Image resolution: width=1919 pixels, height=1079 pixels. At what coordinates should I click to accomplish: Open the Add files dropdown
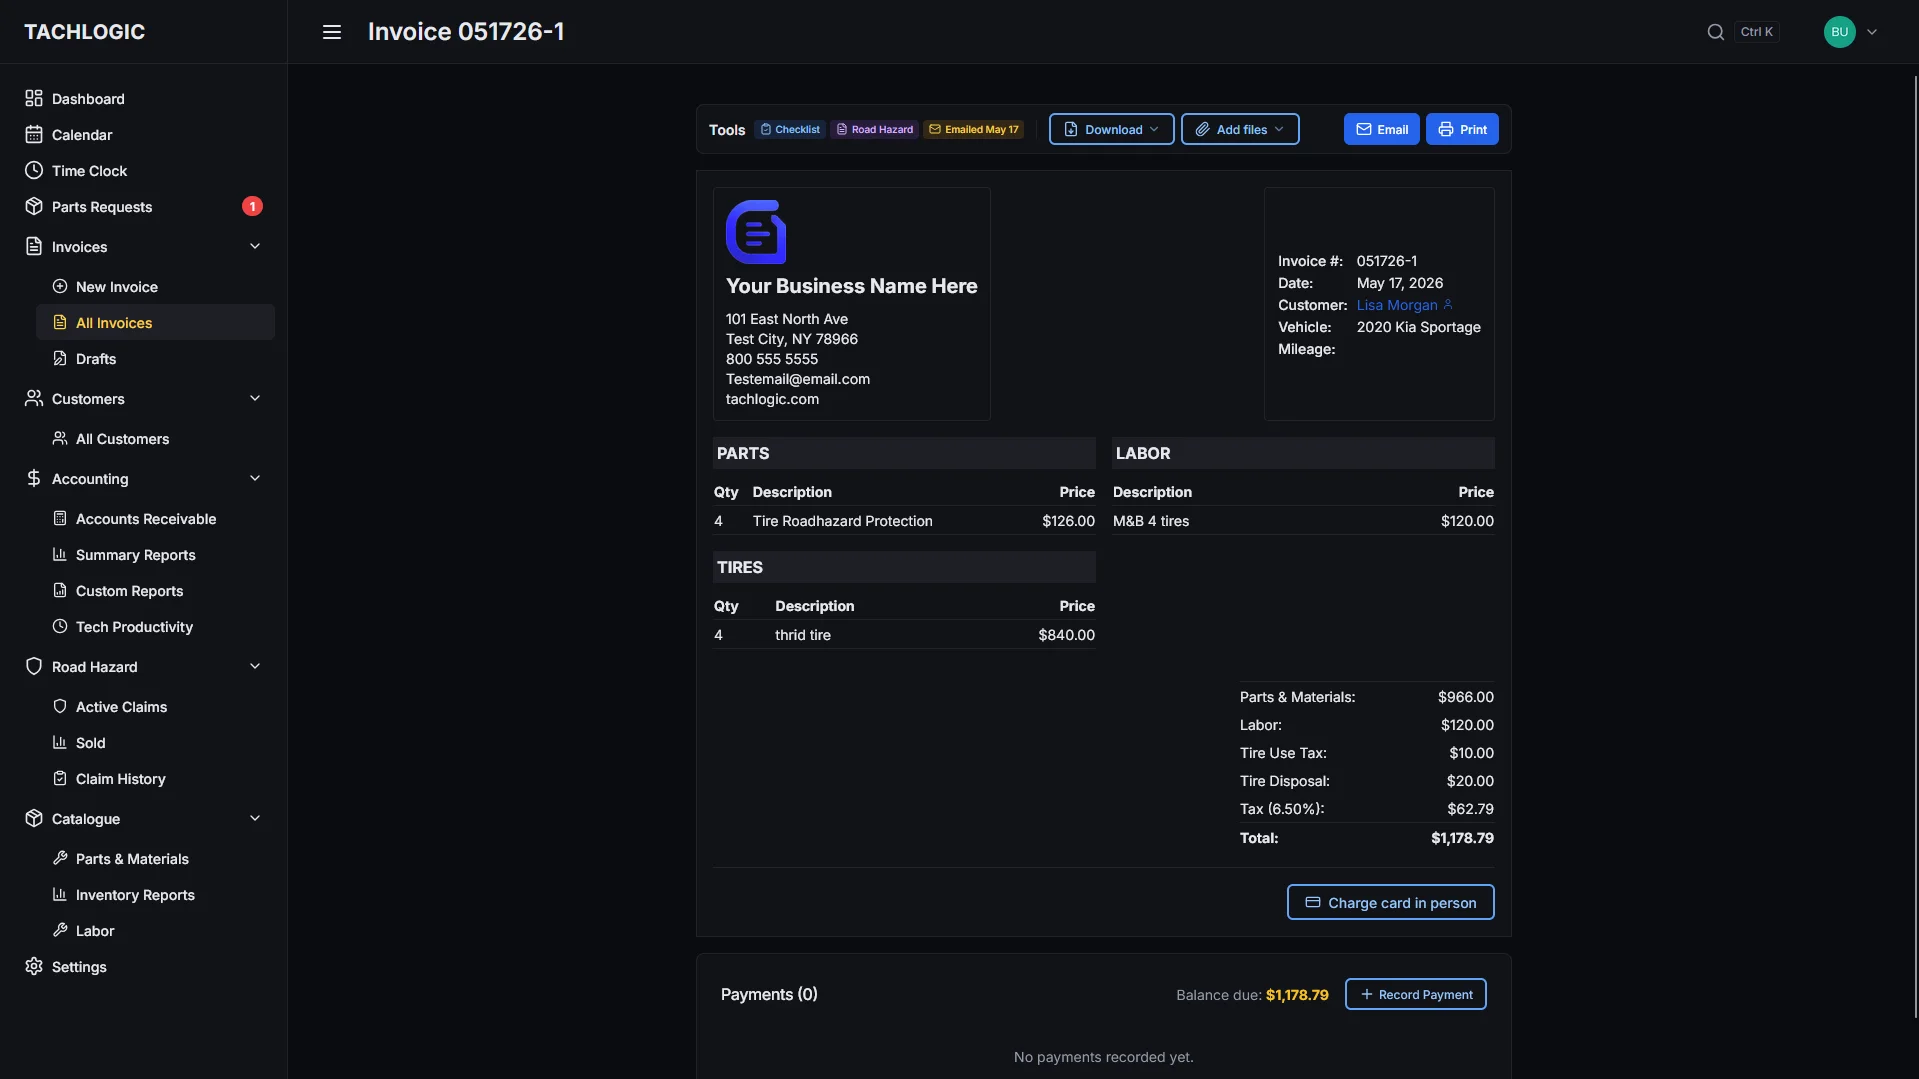pos(1240,129)
